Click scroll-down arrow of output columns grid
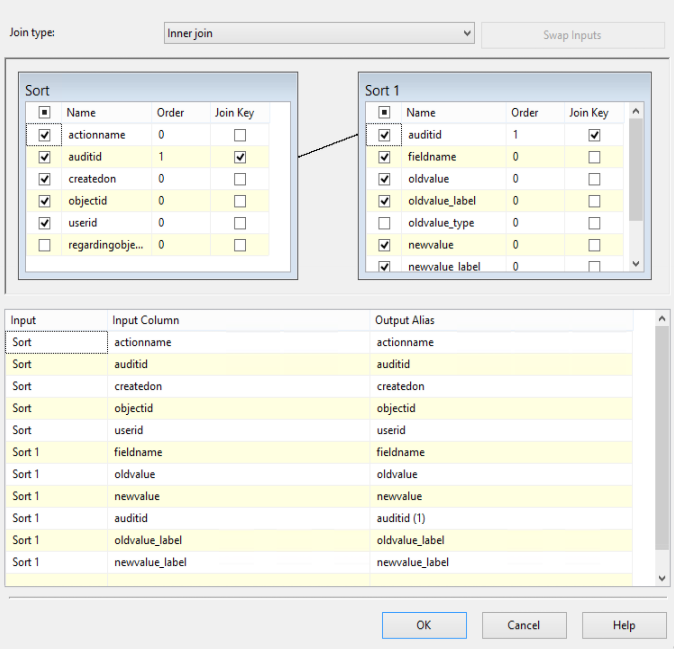The image size is (674, 649). click(662, 578)
